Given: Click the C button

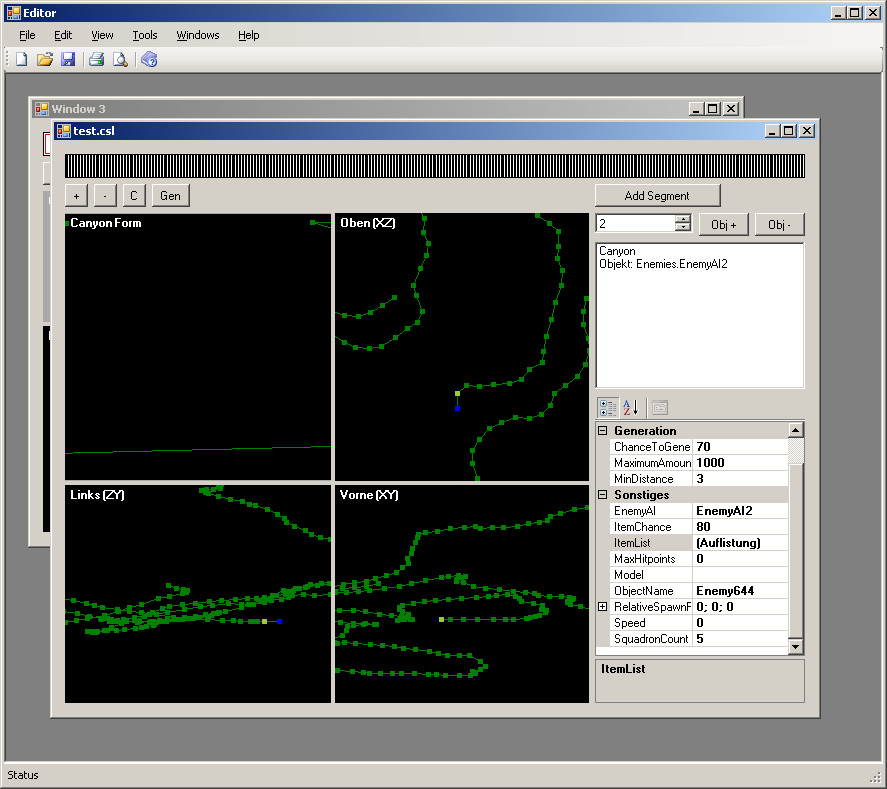Looking at the screenshot, I should pyautogui.click(x=134, y=196).
